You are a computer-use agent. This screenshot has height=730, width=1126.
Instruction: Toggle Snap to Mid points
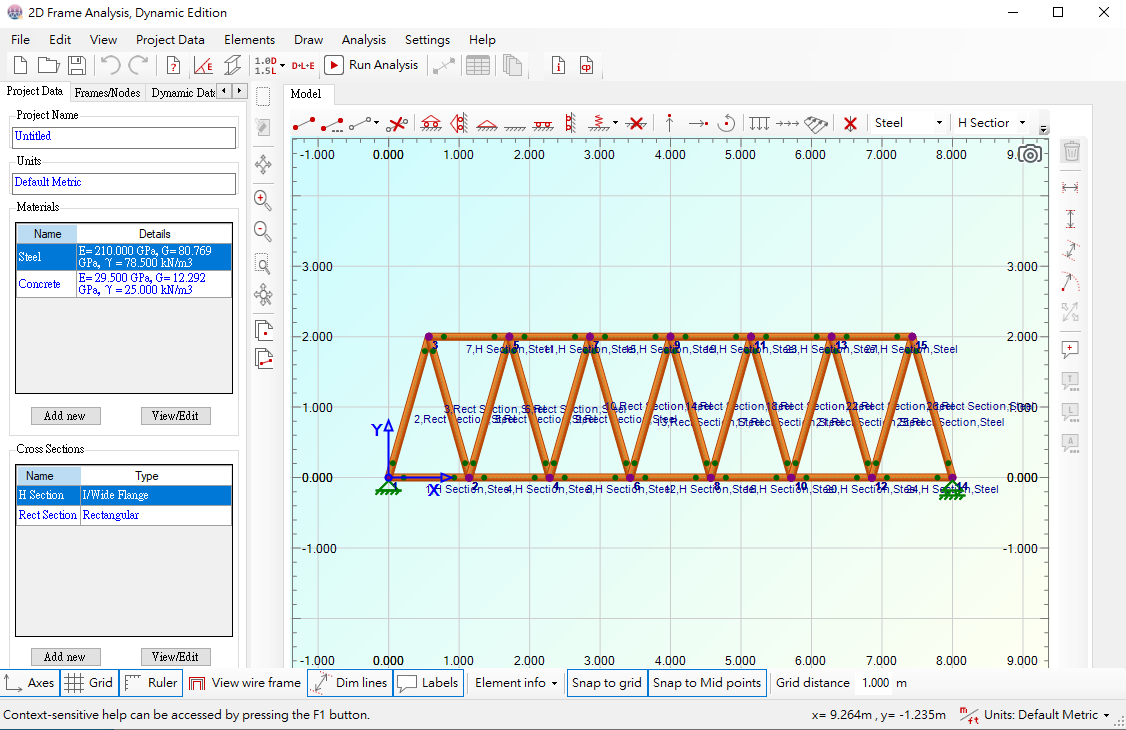pyautogui.click(x=707, y=683)
